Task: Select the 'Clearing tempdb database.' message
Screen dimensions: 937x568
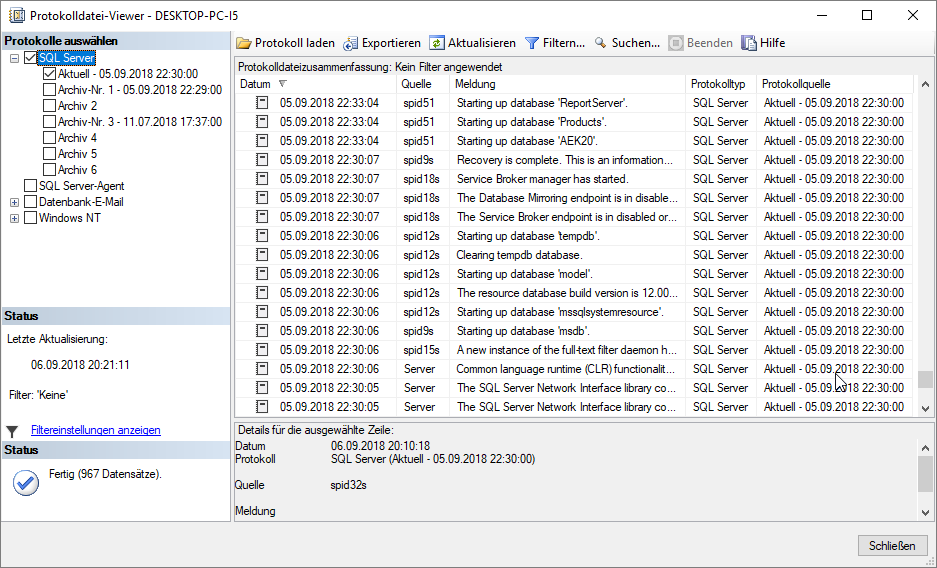Action: (519, 255)
